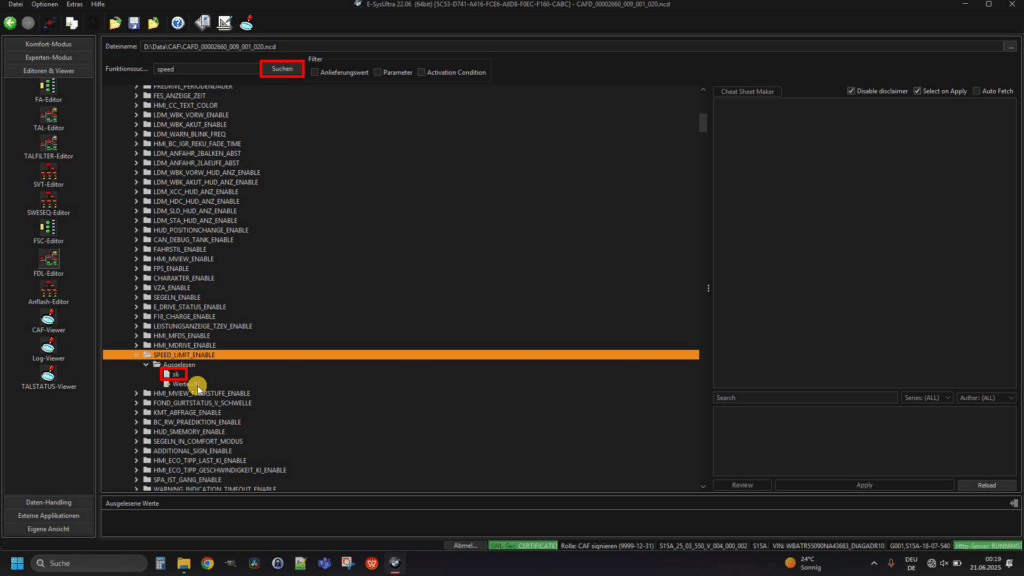Click the green back arrow in the toolbar
Screen dimensions: 1024x576
[10, 23]
